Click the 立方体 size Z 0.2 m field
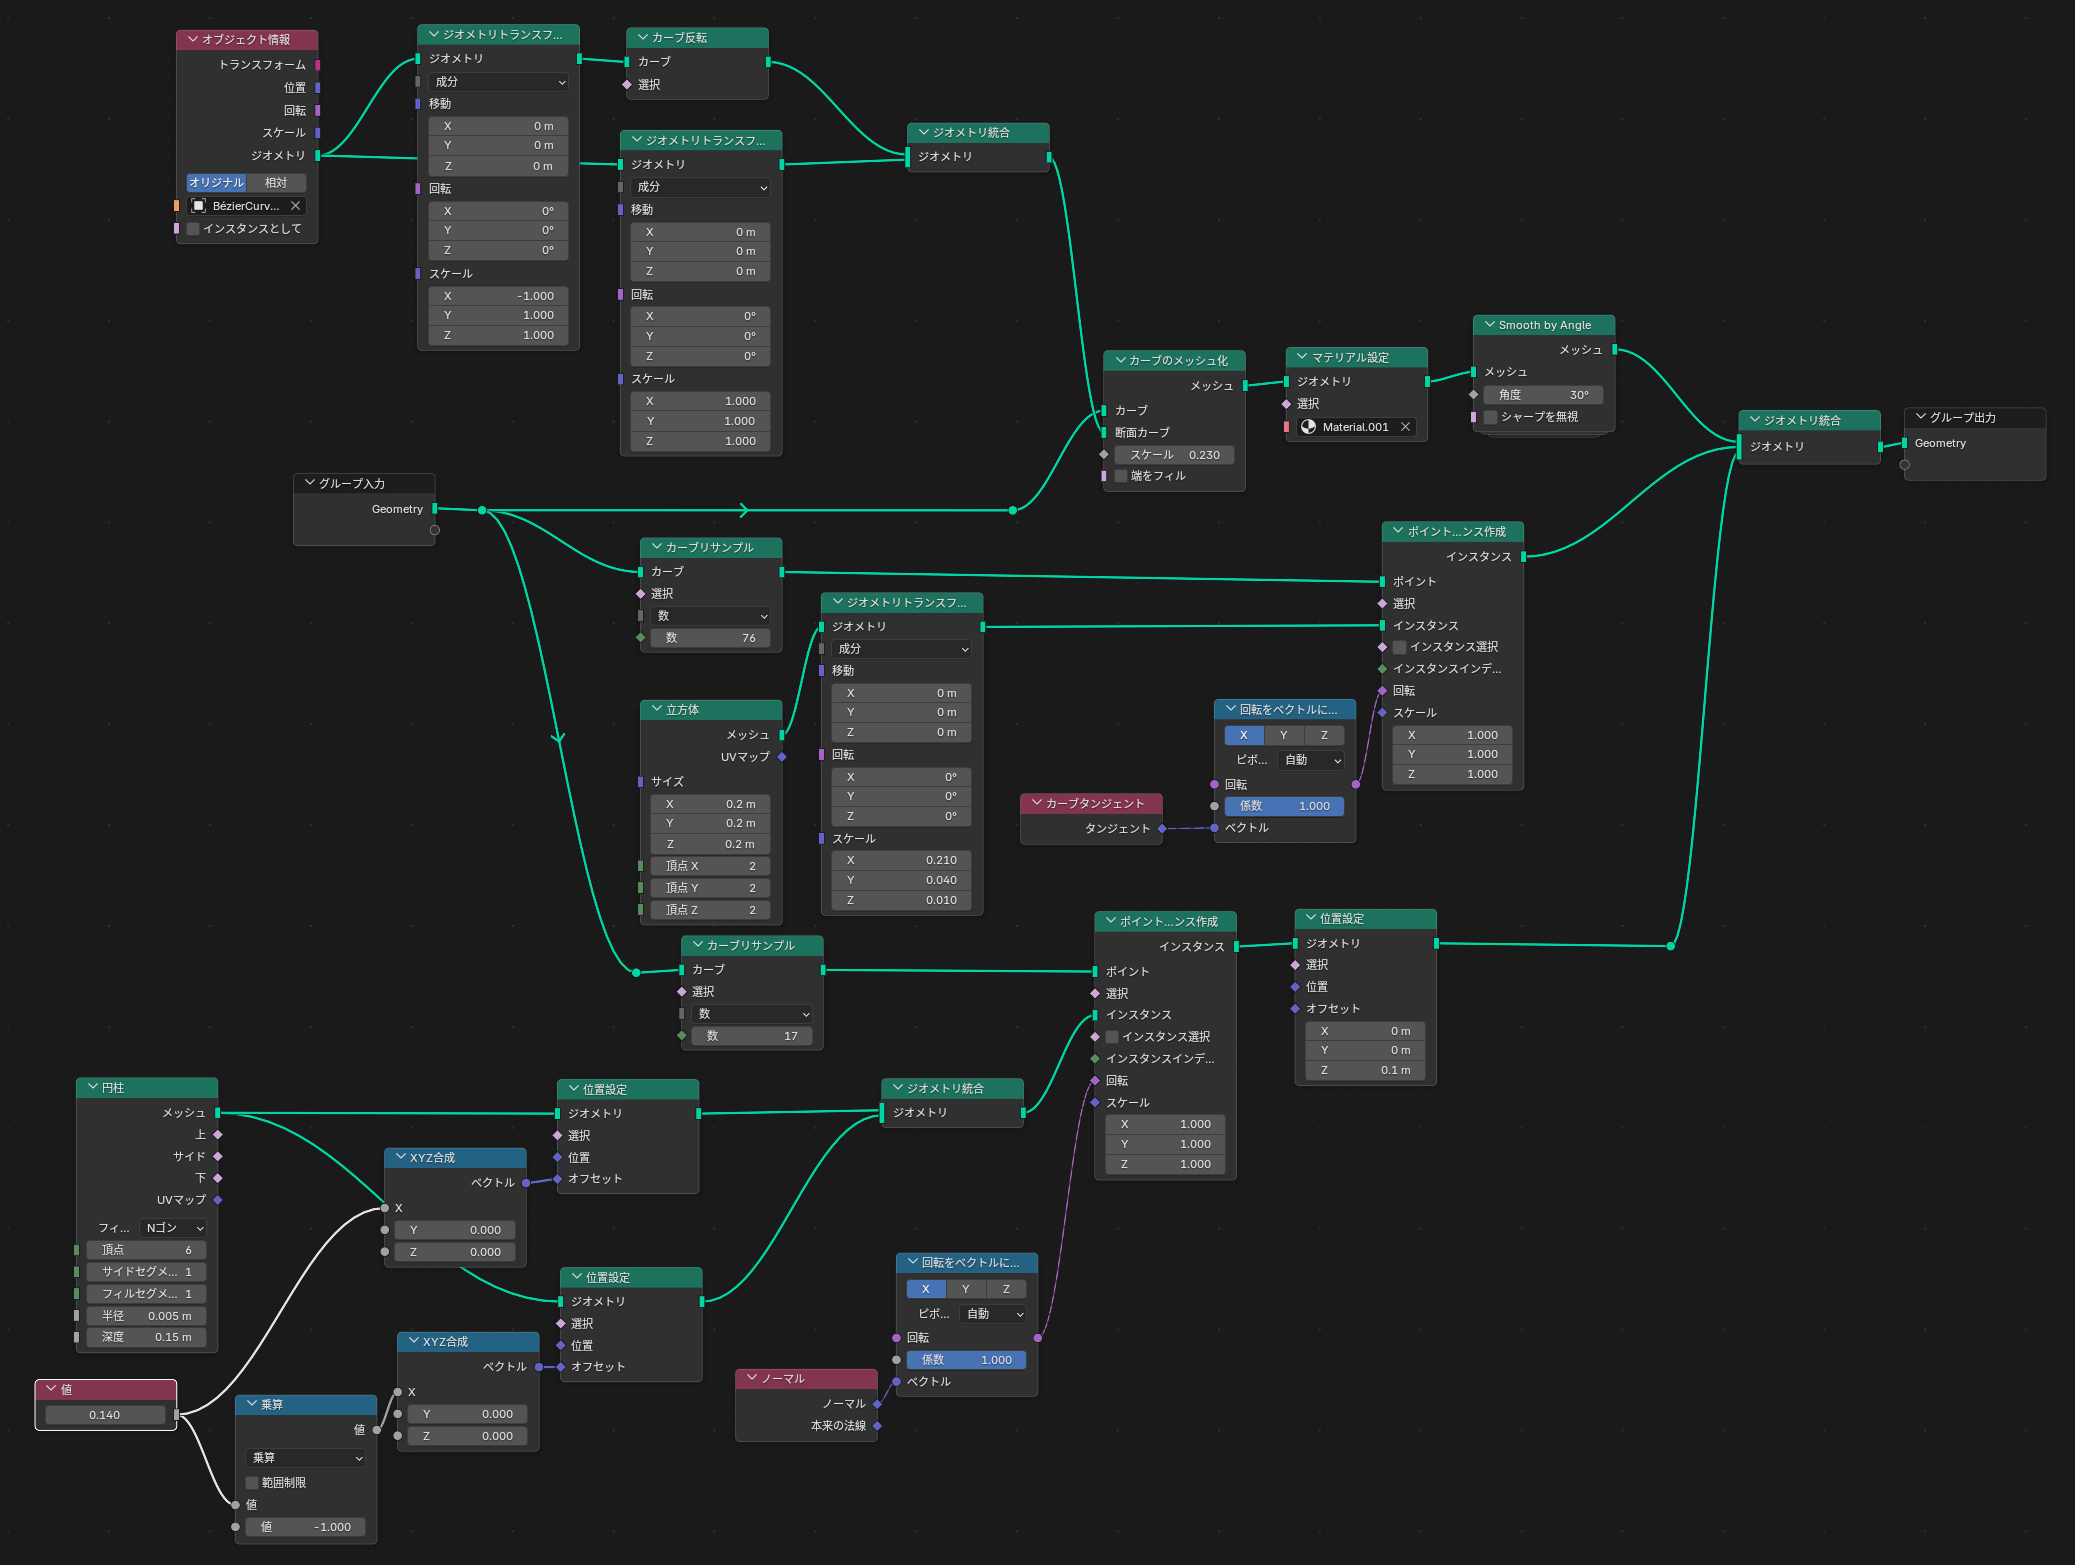 coord(710,844)
